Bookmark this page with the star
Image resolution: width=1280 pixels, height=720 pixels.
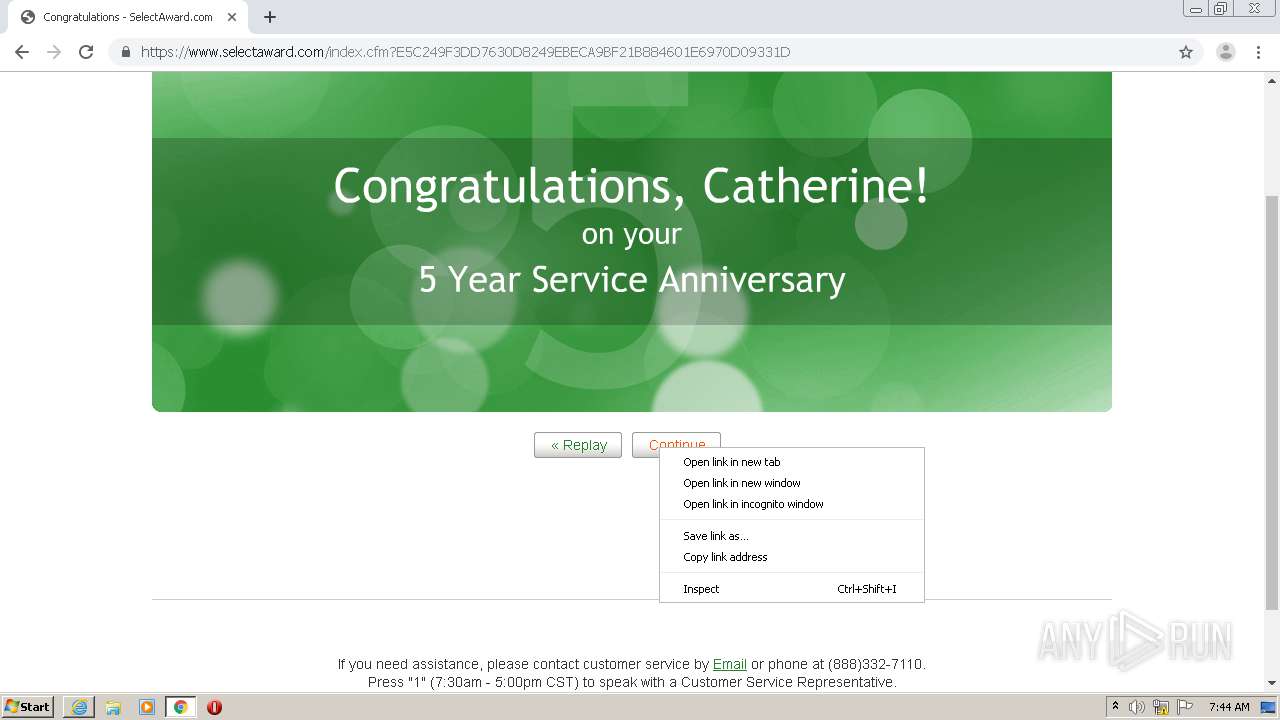1186,52
